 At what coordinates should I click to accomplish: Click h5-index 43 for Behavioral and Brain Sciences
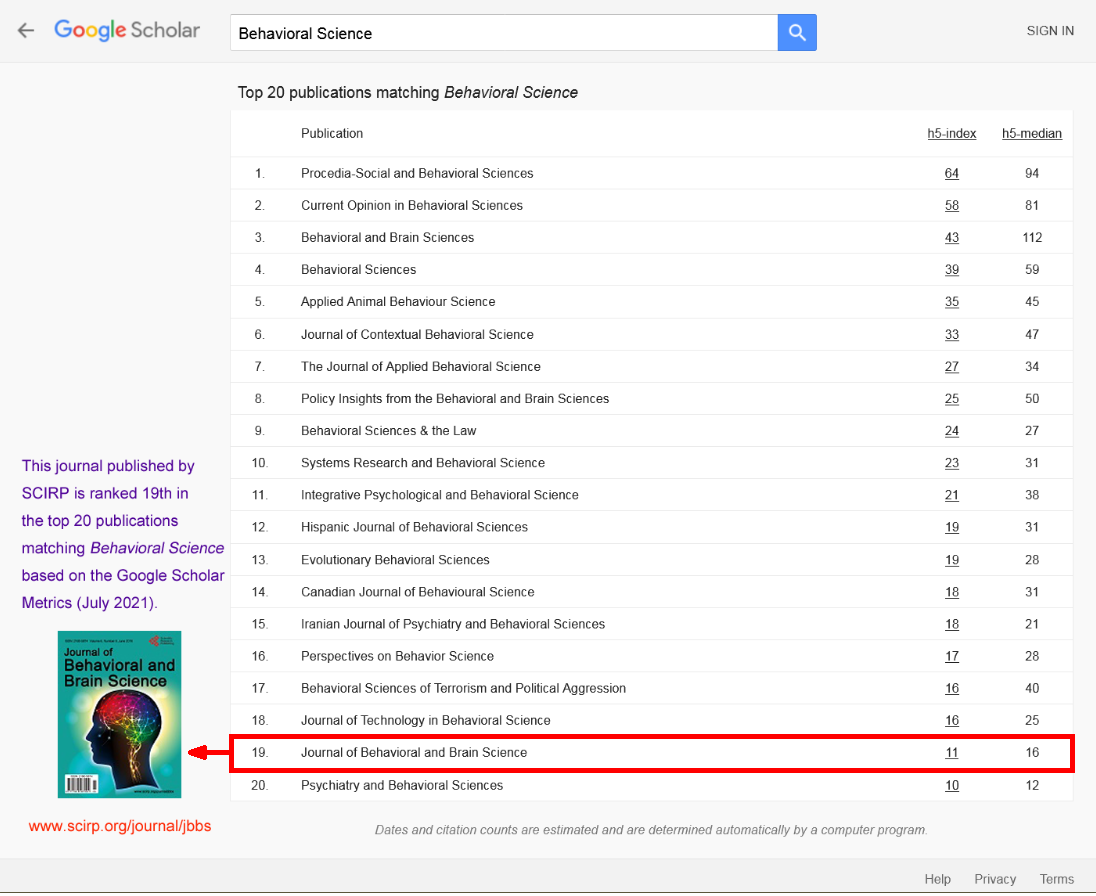click(x=951, y=238)
